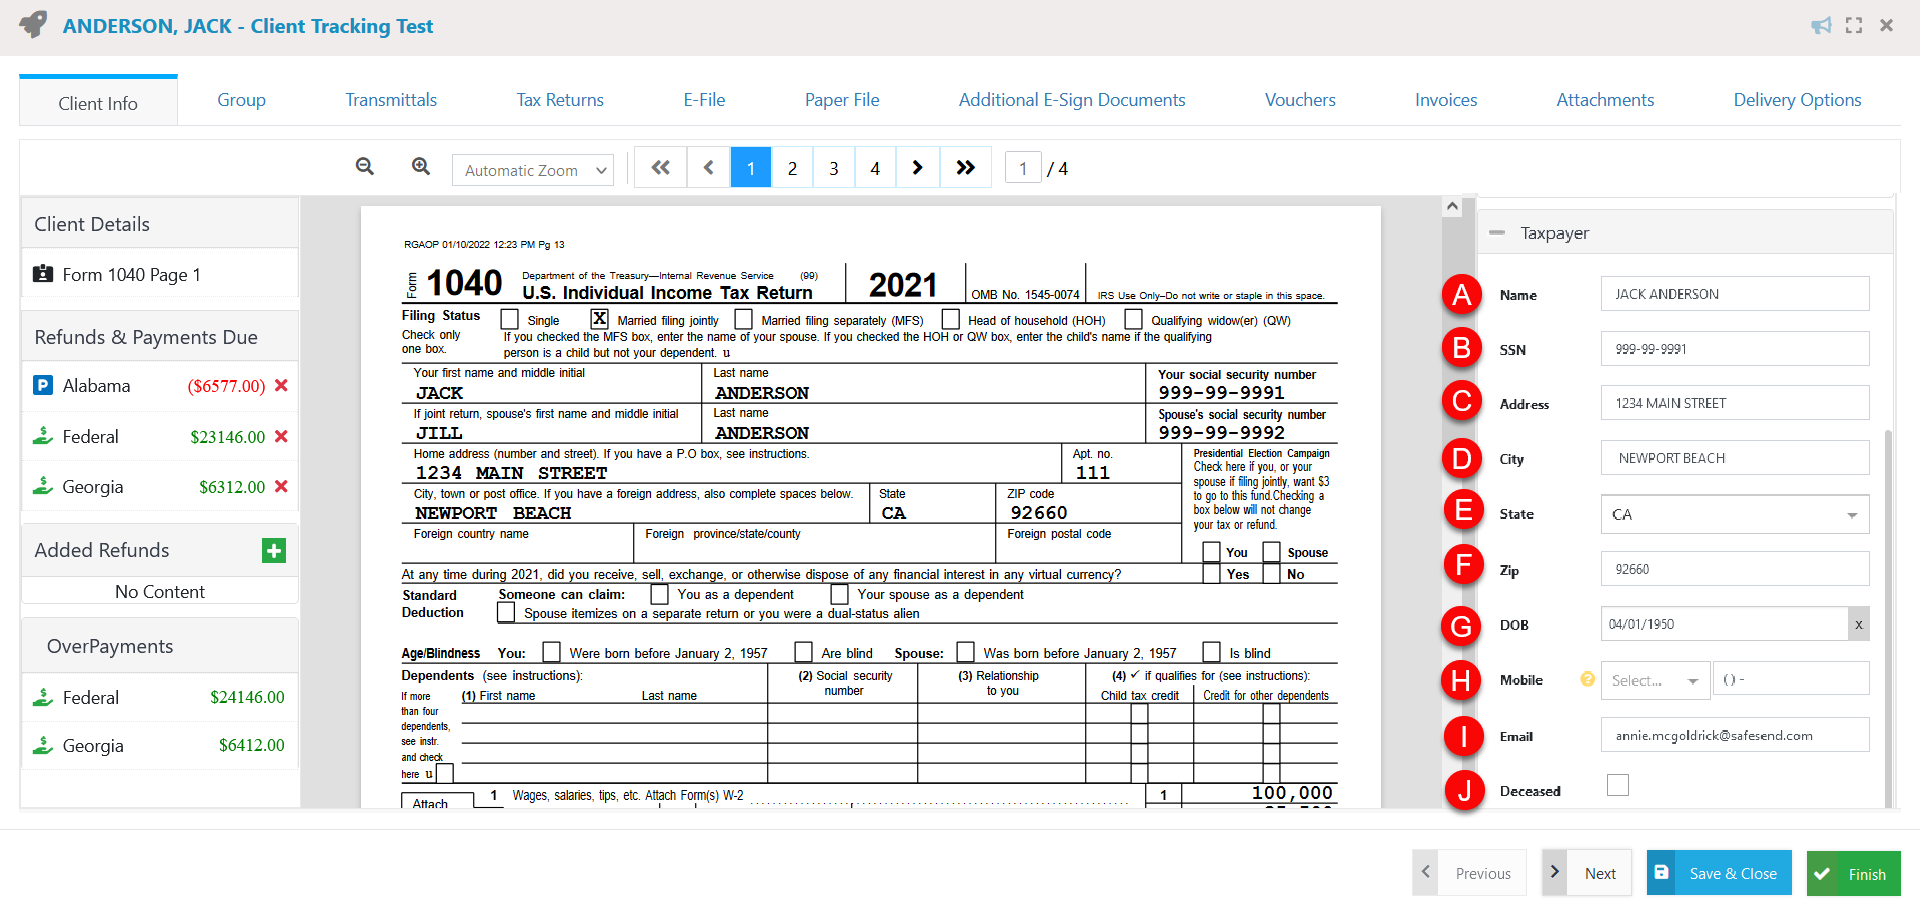Check Your spouse as a dependent box

(x=839, y=594)
